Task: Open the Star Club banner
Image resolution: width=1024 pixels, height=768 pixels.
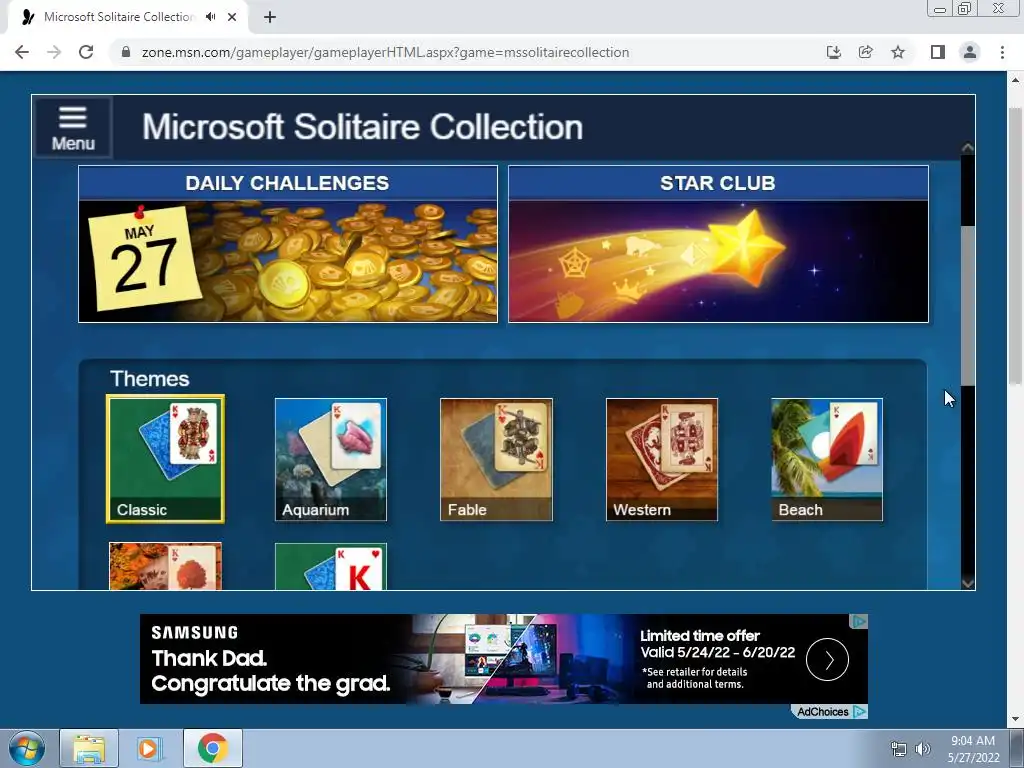Action: (718, 244)
